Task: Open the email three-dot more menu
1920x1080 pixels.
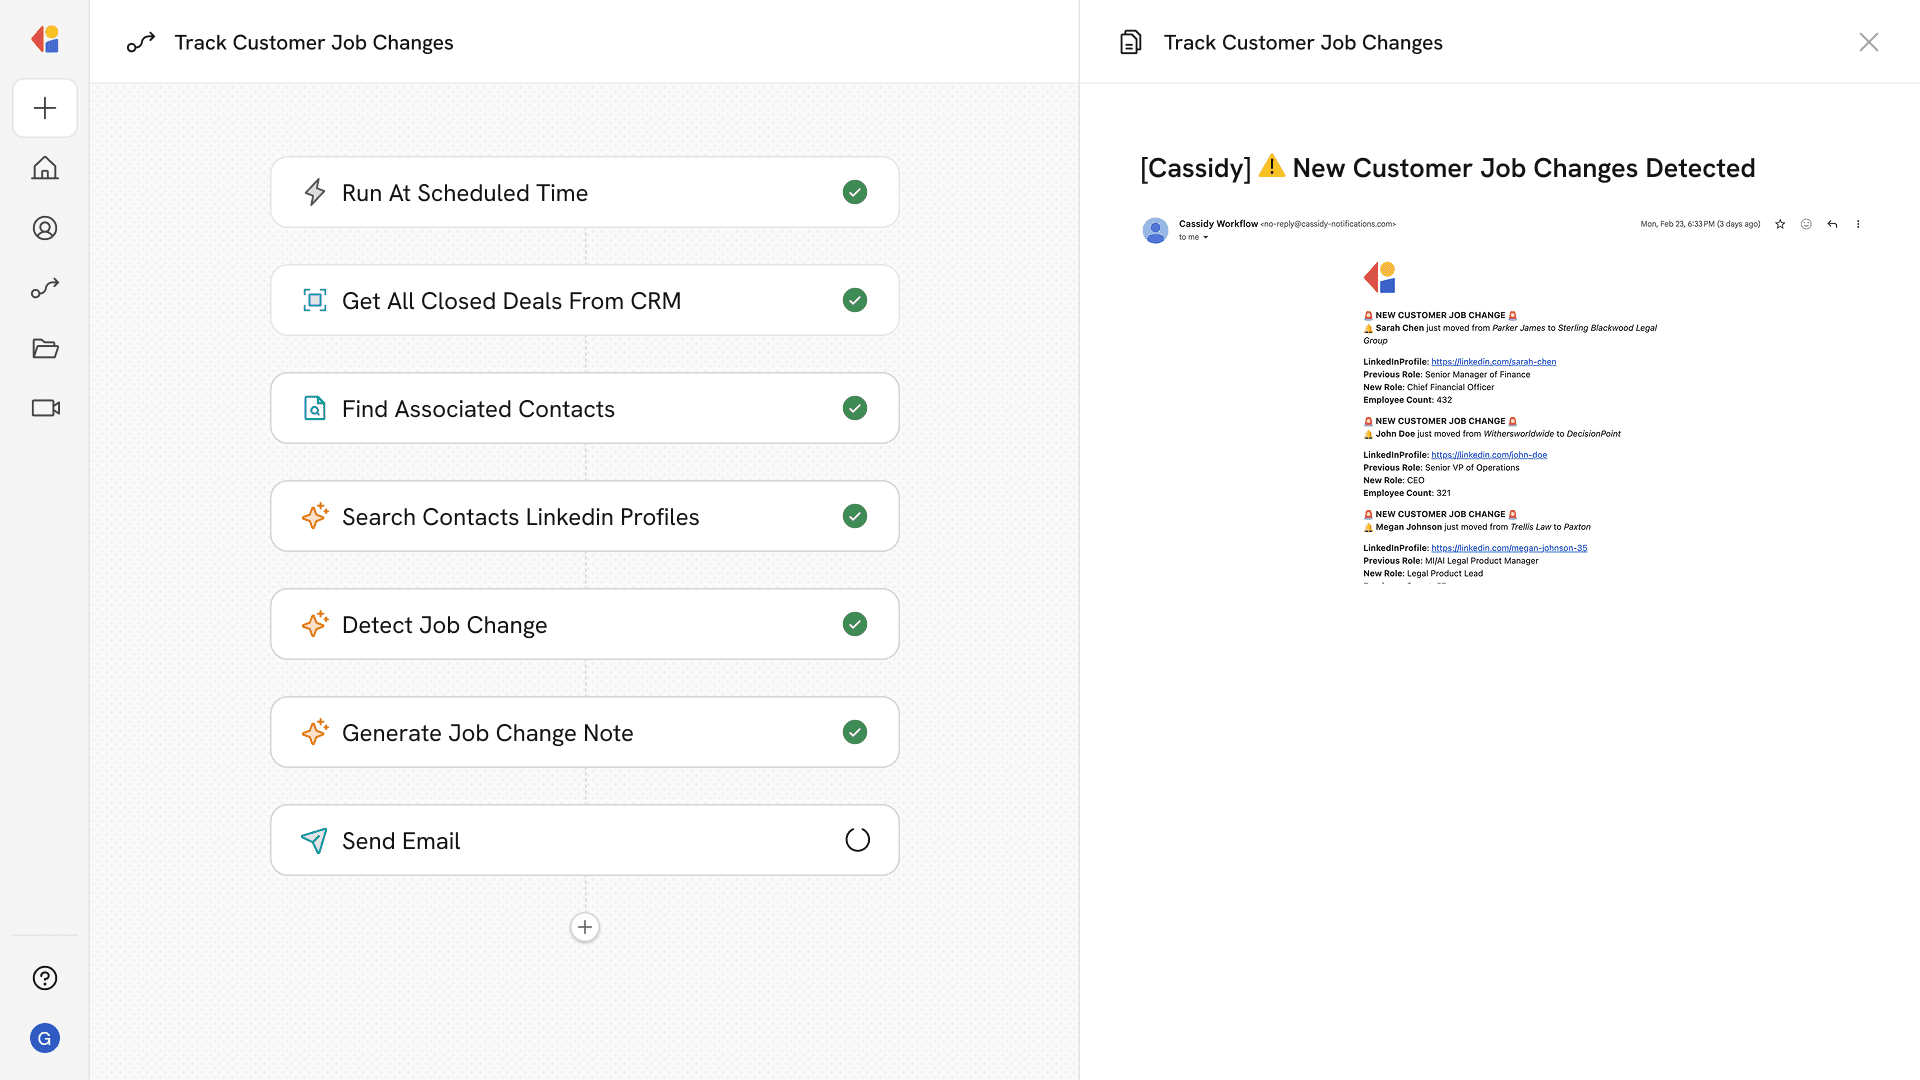Action: coord(1858,224)
